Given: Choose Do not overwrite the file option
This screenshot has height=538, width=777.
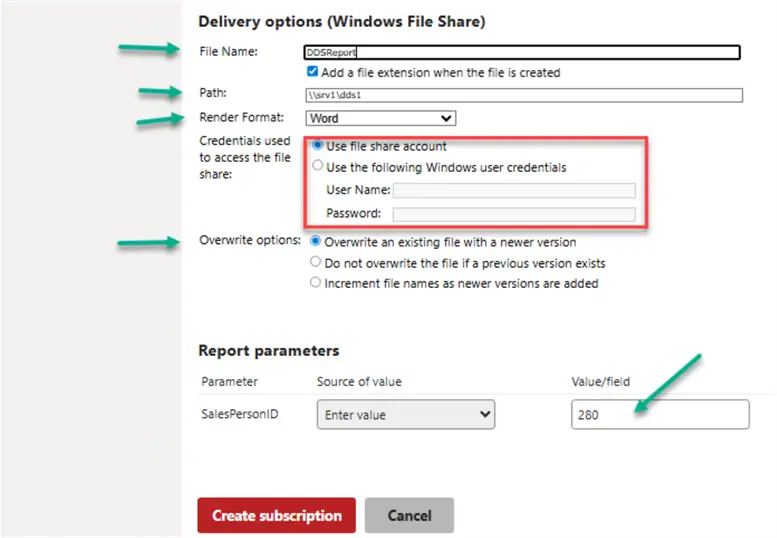Looking at the screenshot, I should point(317,263).
